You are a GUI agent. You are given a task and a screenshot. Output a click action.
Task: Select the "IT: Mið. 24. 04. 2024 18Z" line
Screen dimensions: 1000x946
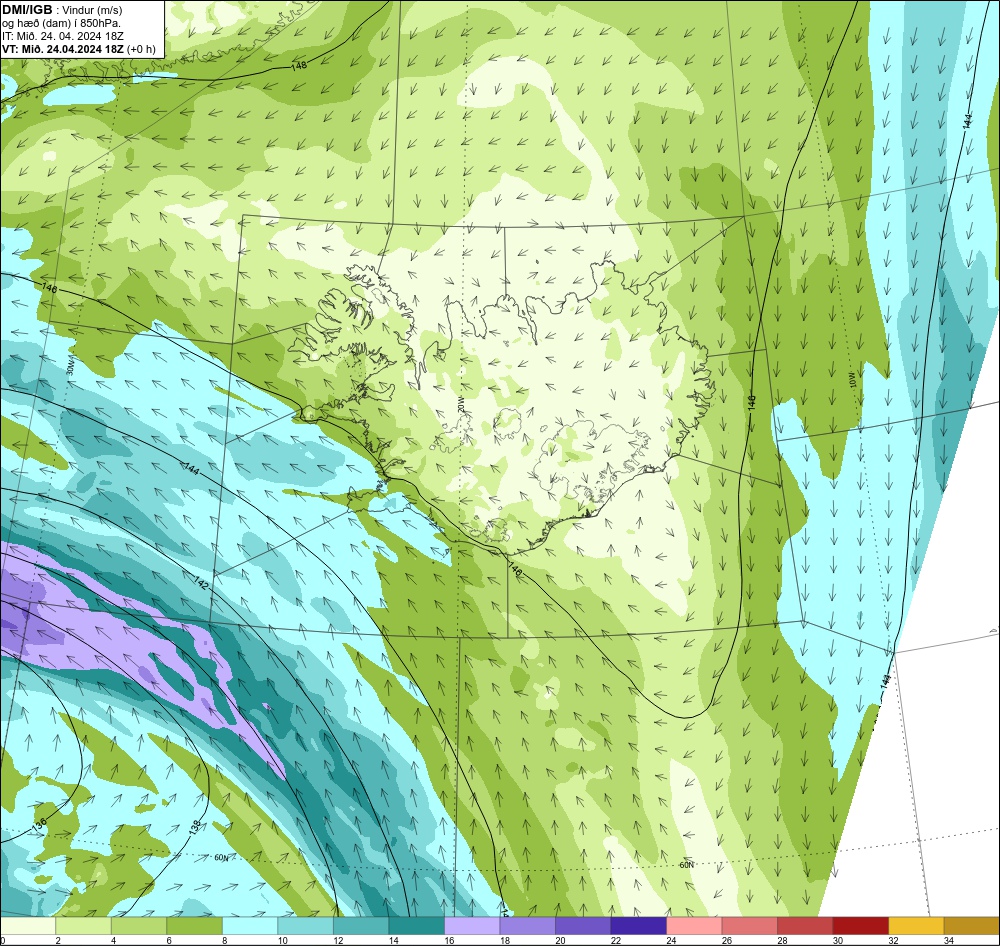coord(63,36)
